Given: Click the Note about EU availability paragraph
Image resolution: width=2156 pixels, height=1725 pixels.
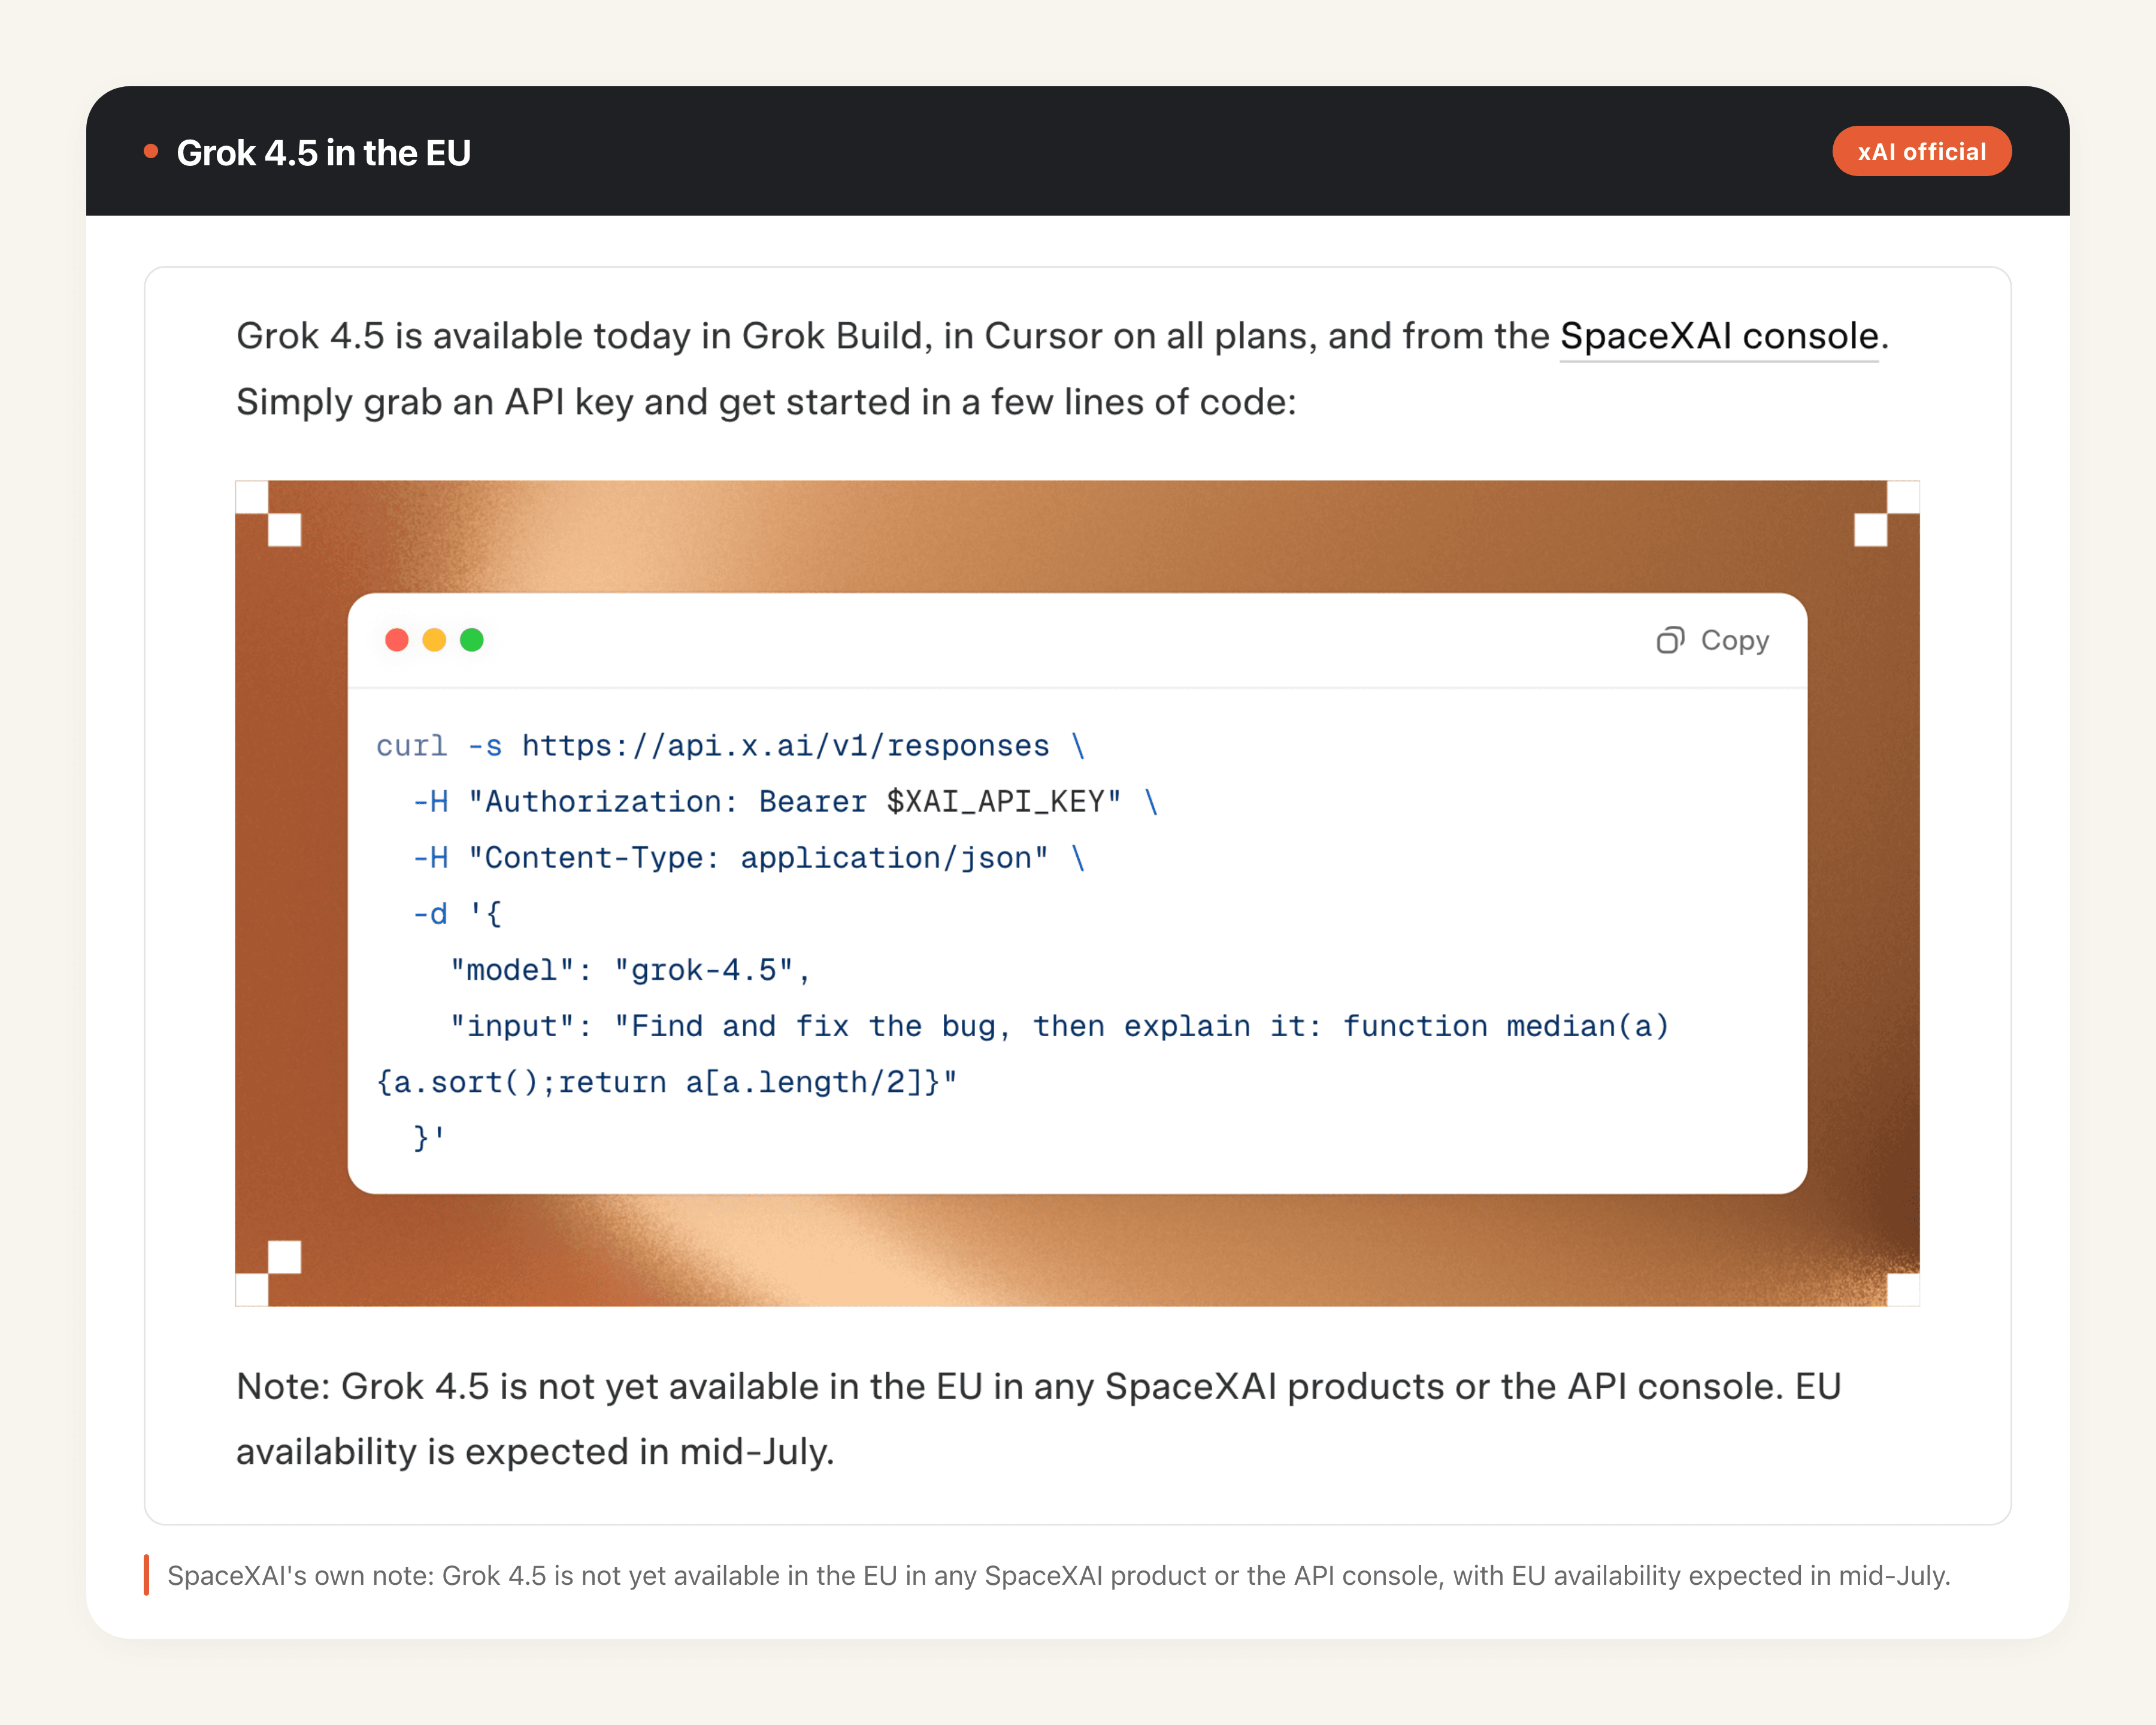Looking at the screenshot, I should point(1038,1419).
